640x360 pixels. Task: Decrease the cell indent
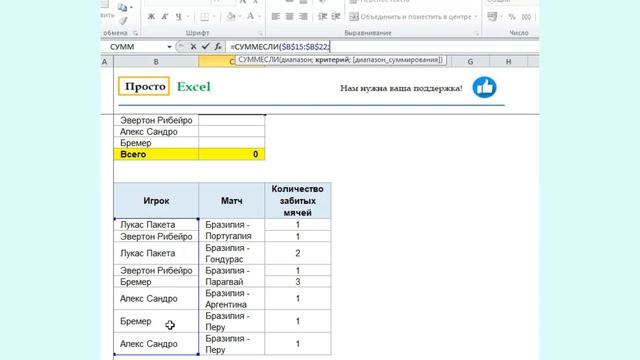tap(322, 17)
